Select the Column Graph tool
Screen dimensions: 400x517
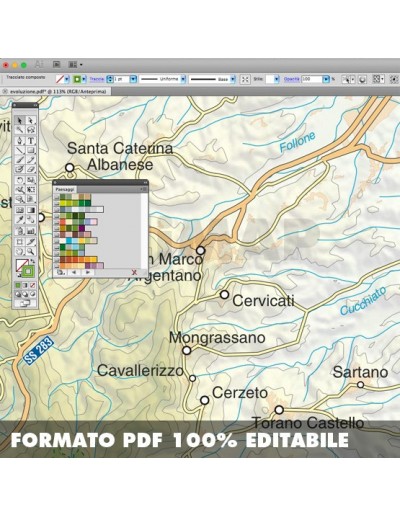(30, 230)
